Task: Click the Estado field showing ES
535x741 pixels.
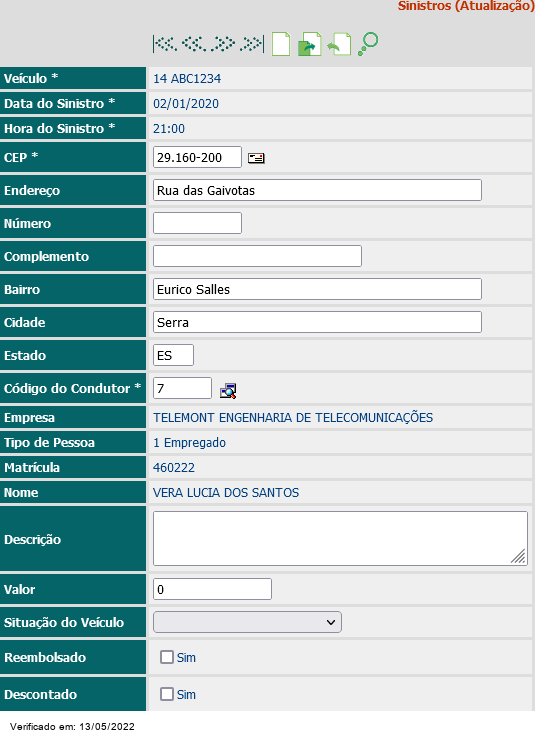Action: [x=173, y=355]
